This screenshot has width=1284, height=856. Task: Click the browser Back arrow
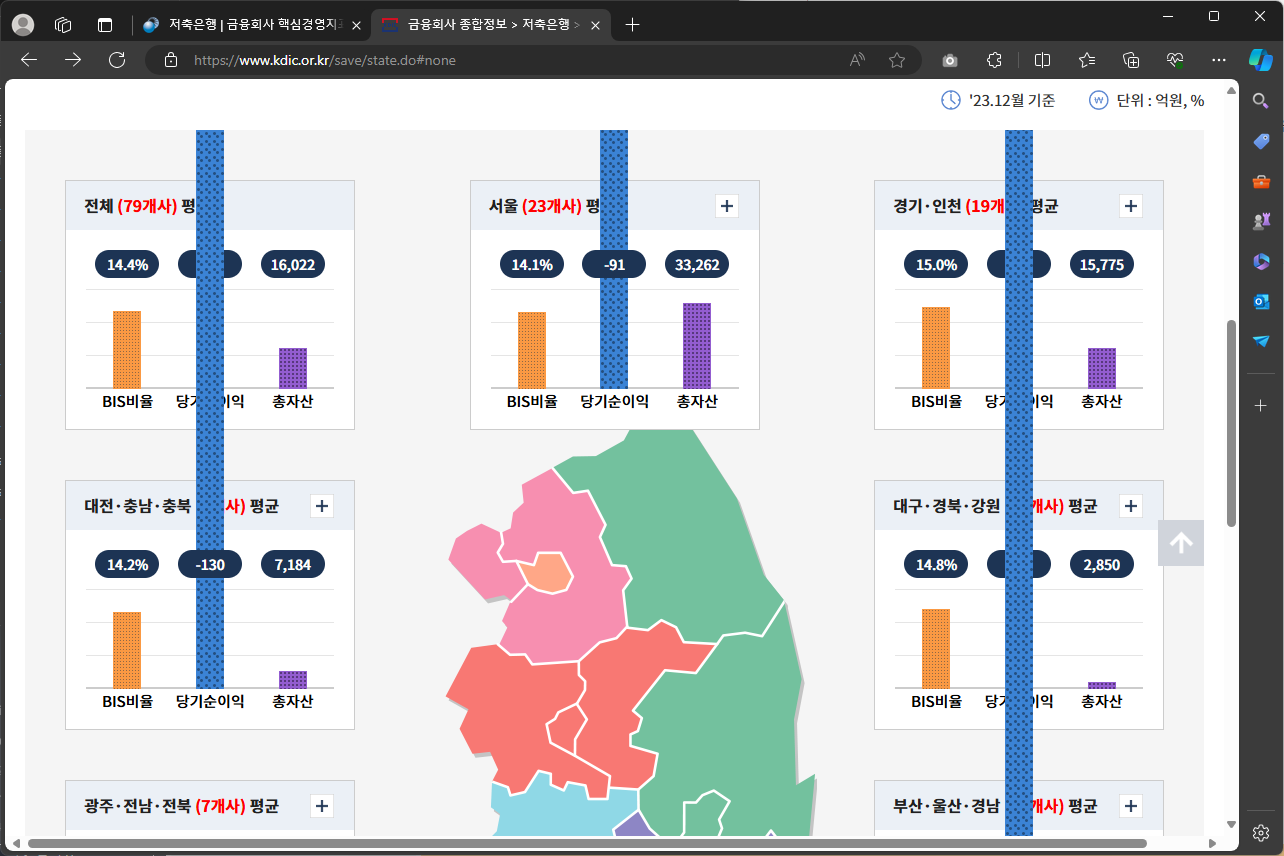point(29,60)
